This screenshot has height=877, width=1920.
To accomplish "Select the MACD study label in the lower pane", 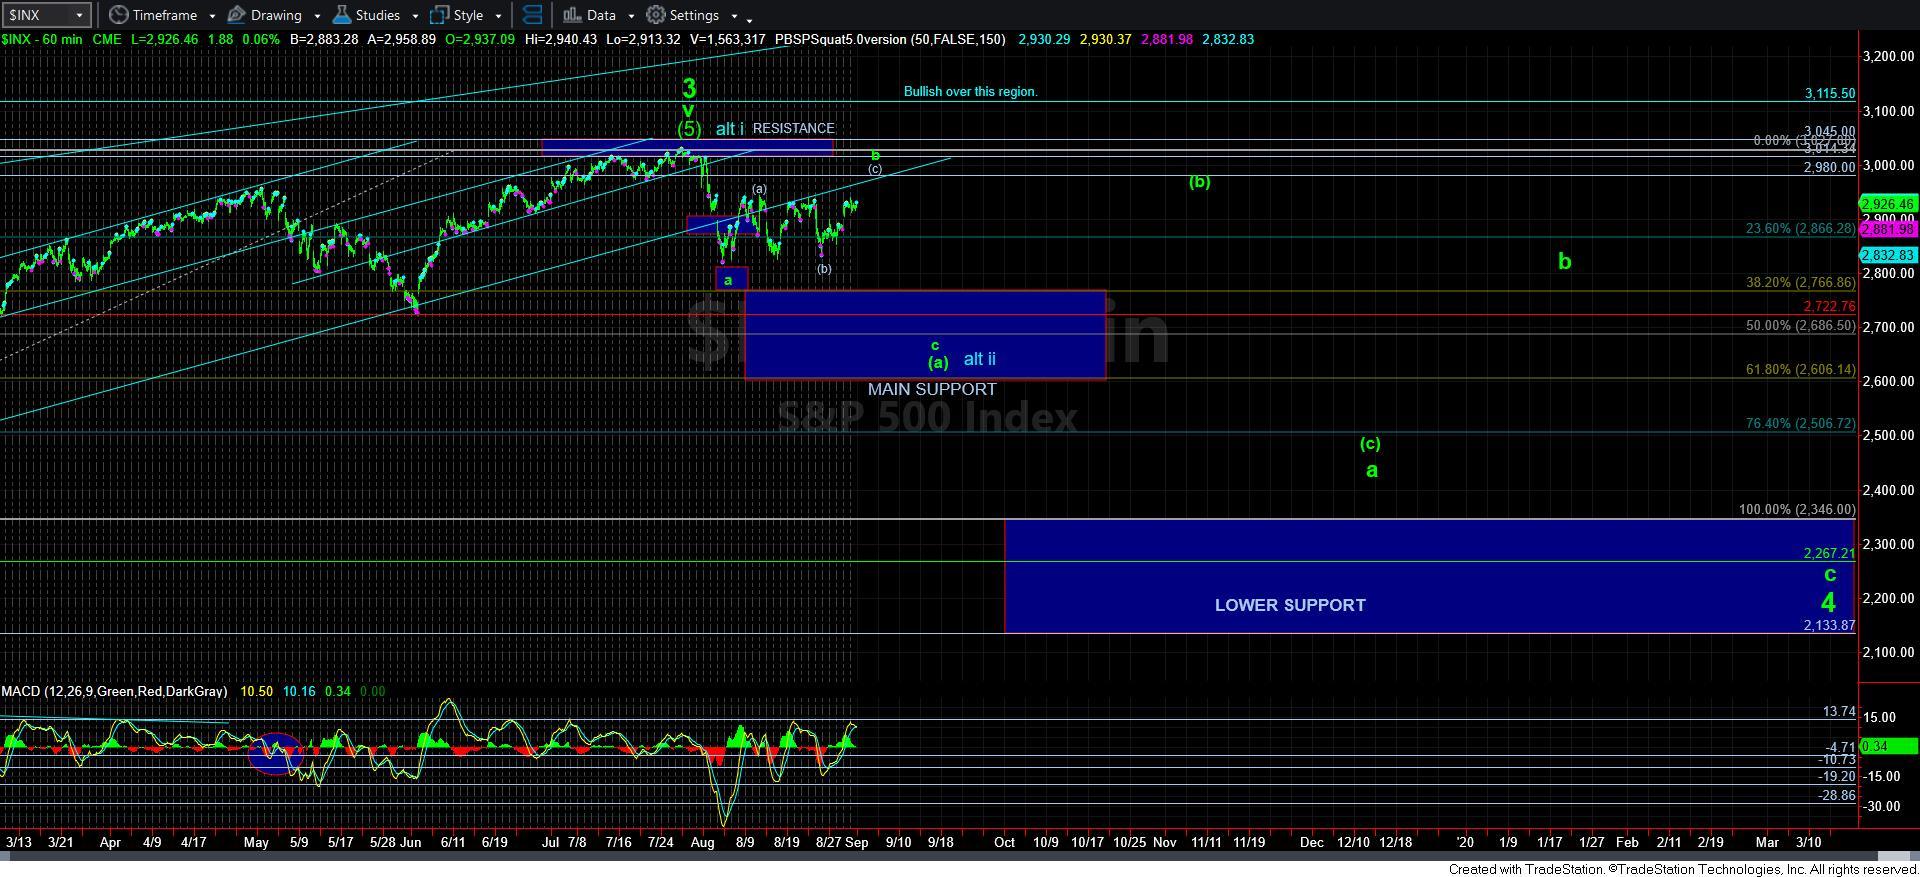I will [113, 691].
